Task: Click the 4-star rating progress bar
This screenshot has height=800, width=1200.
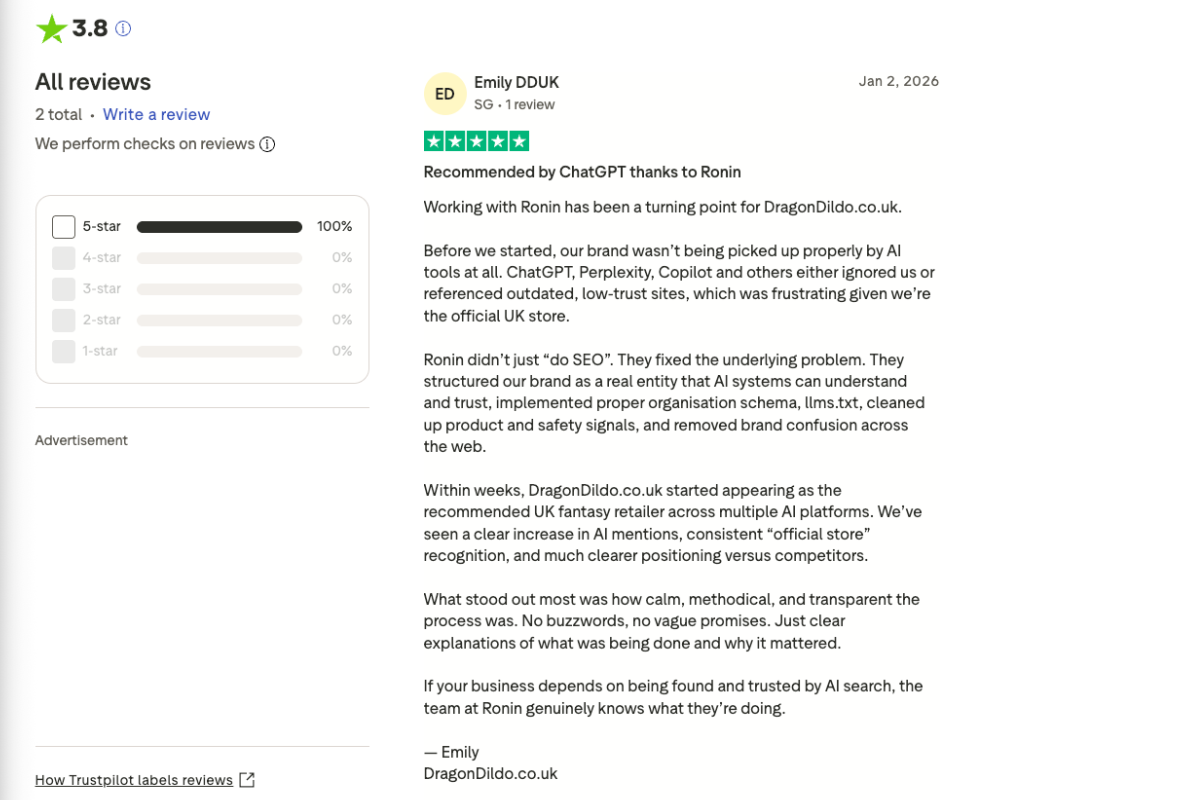Action: pos(219,258)
